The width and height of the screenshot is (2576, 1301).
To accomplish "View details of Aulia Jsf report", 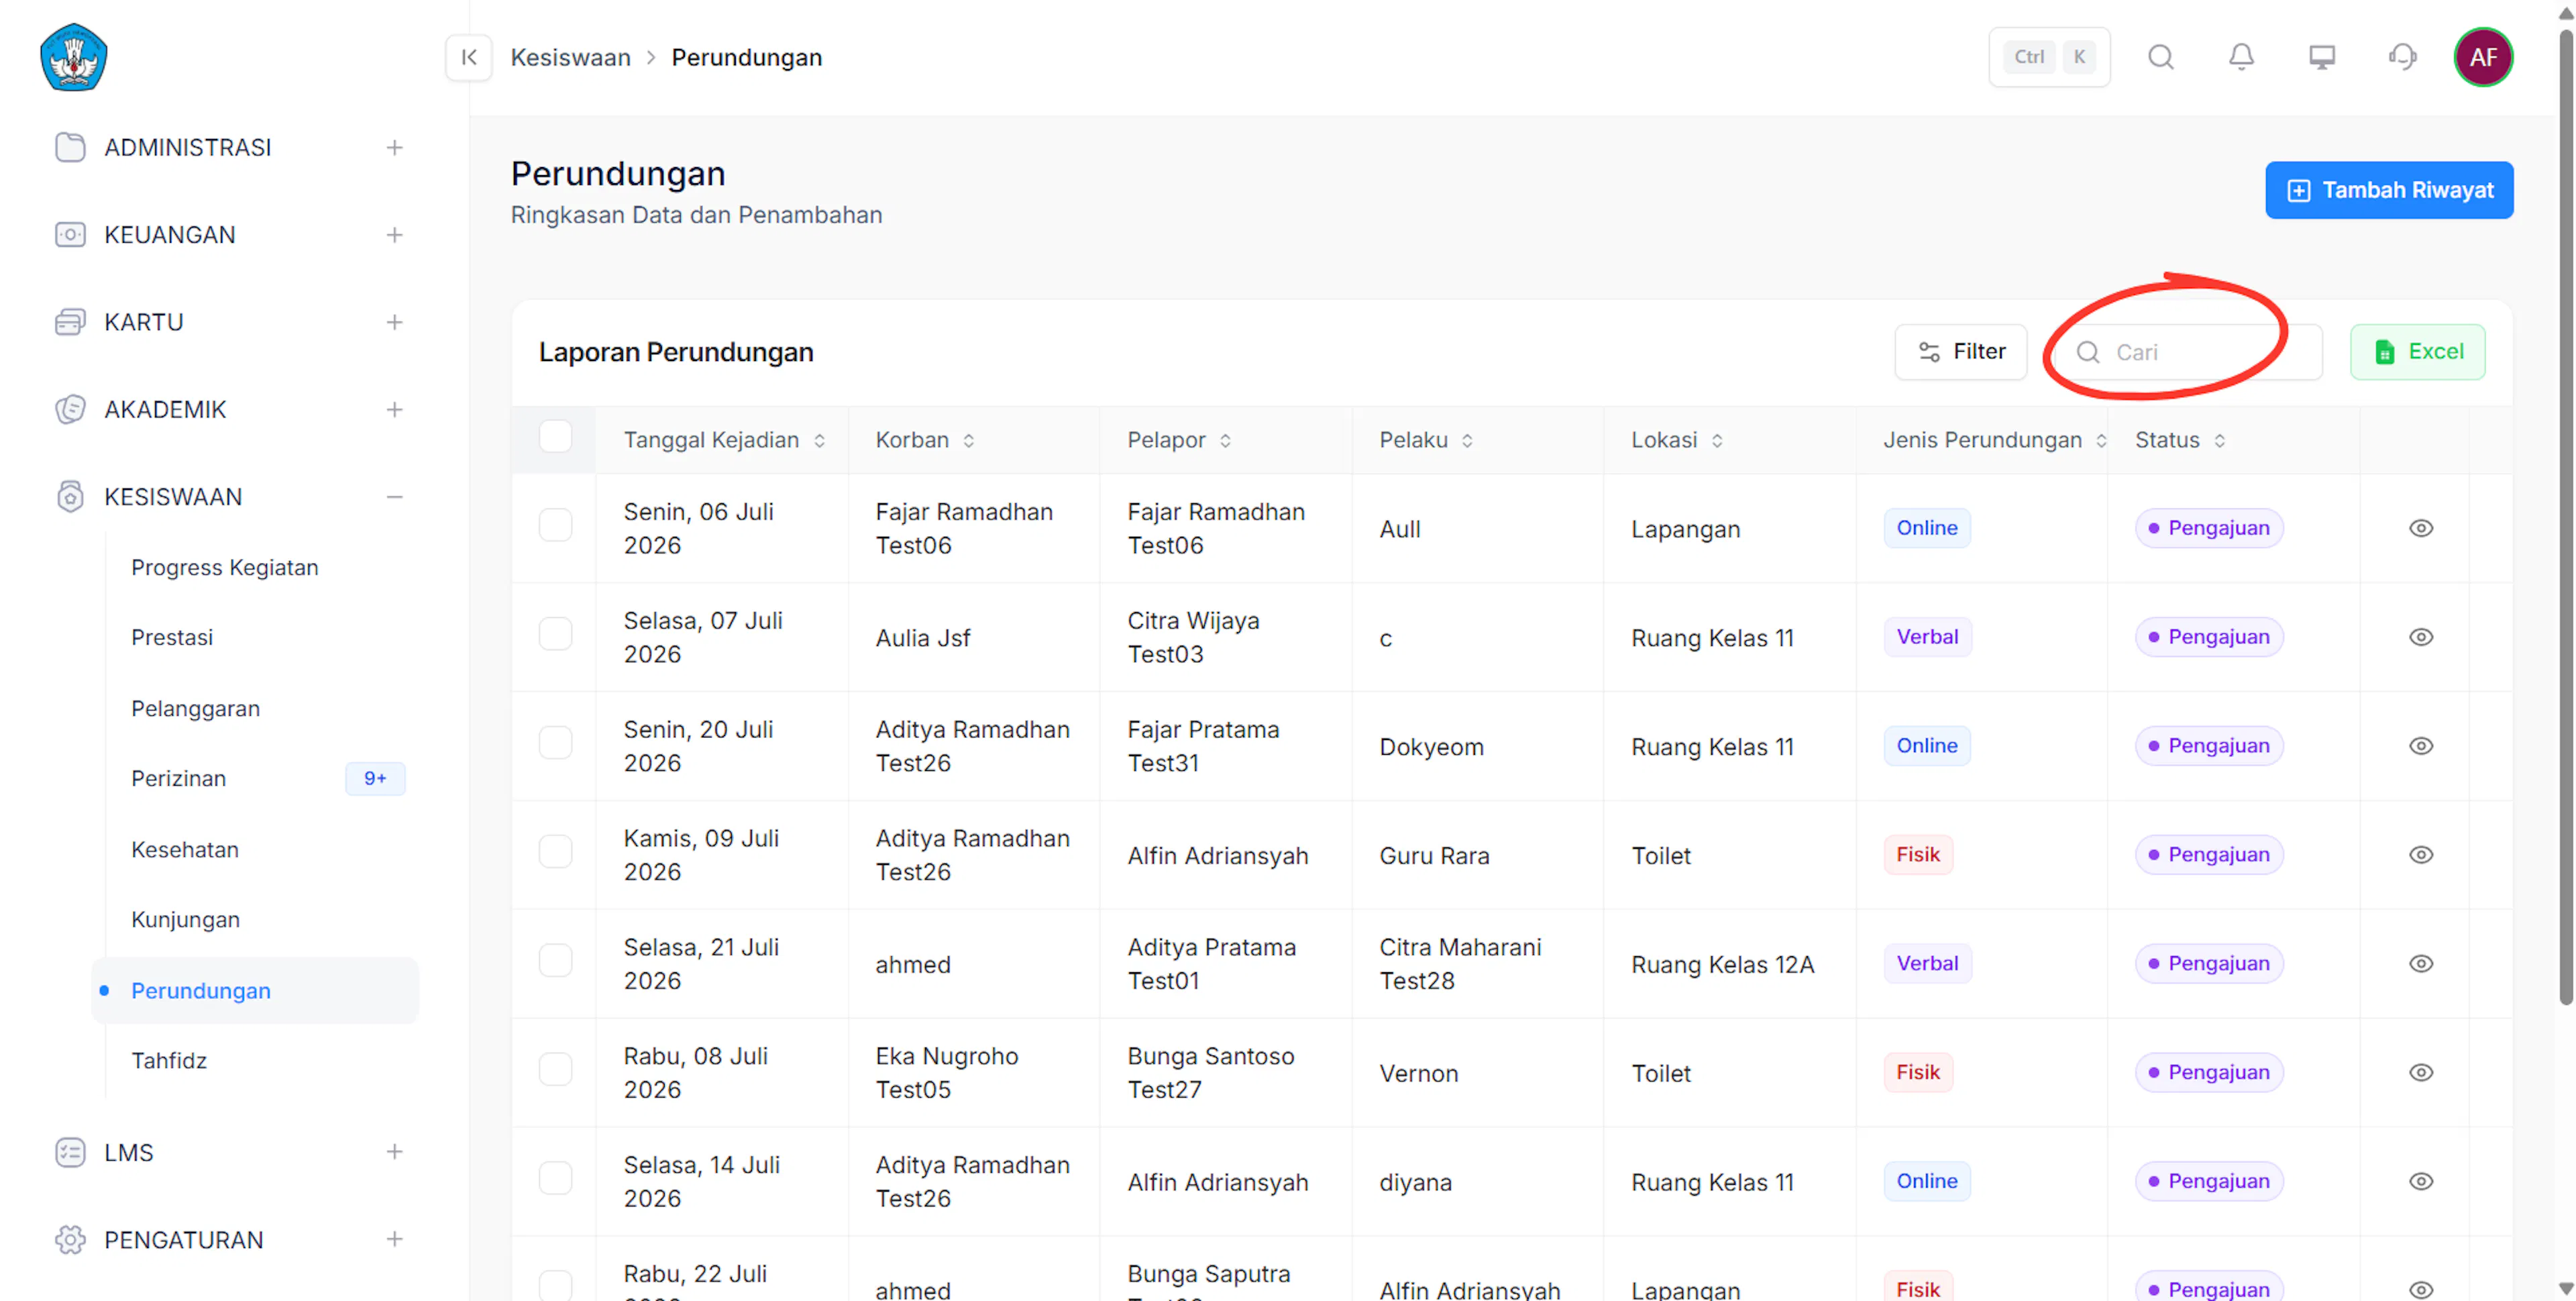I will (2421, 637).
